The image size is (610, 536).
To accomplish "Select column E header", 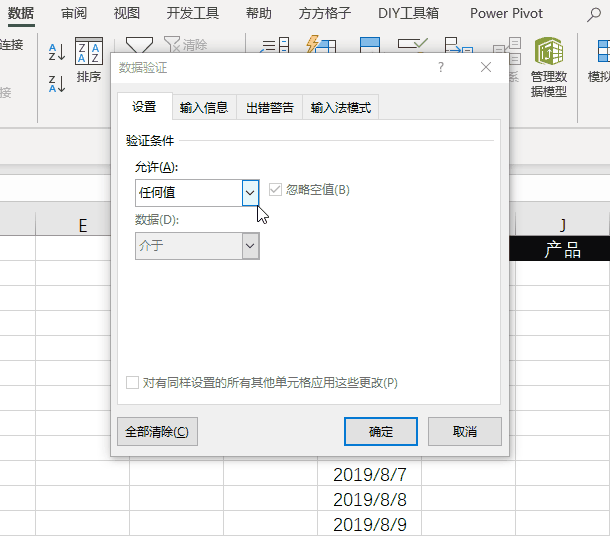I will coord(73,226).
